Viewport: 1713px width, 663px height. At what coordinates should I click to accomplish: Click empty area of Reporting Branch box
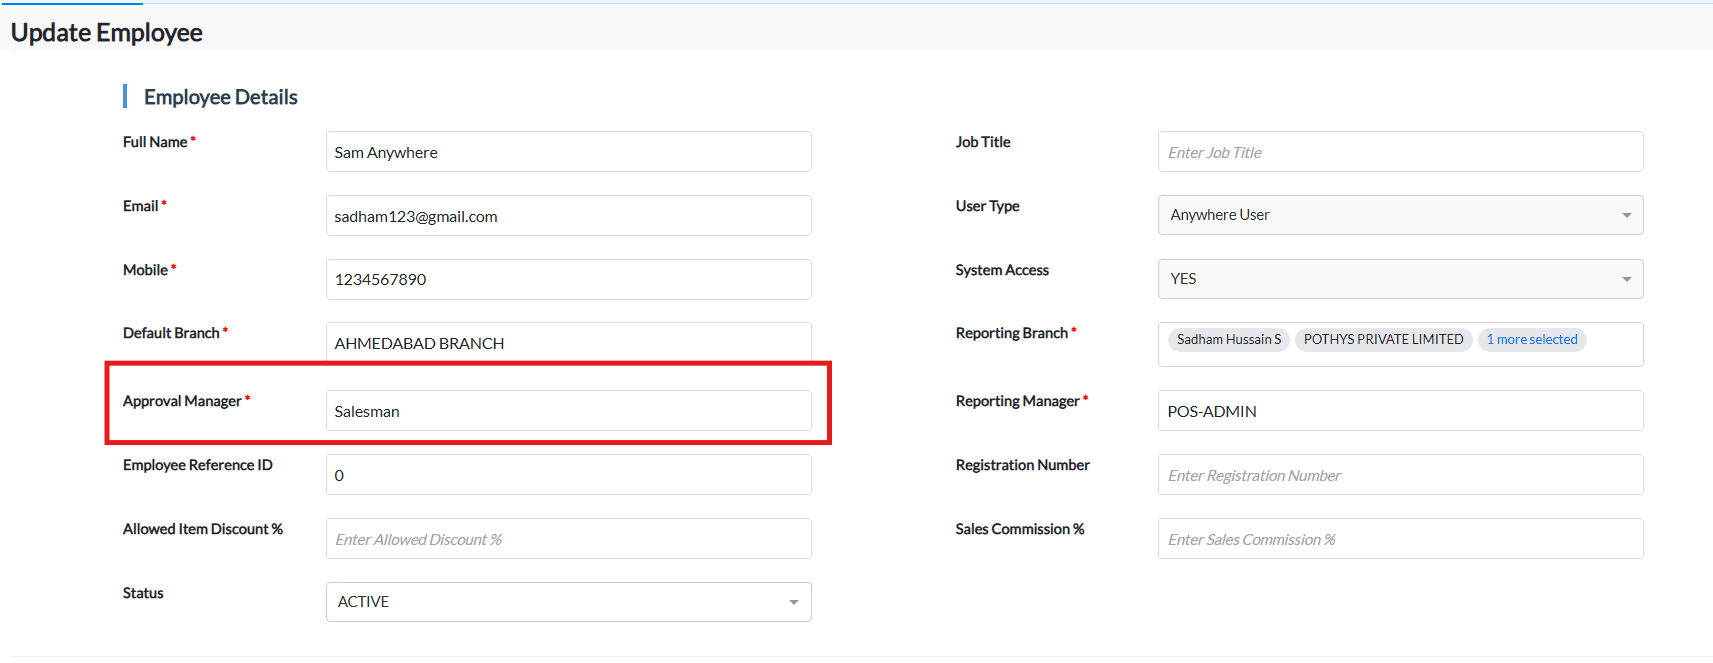point(1612,345)
